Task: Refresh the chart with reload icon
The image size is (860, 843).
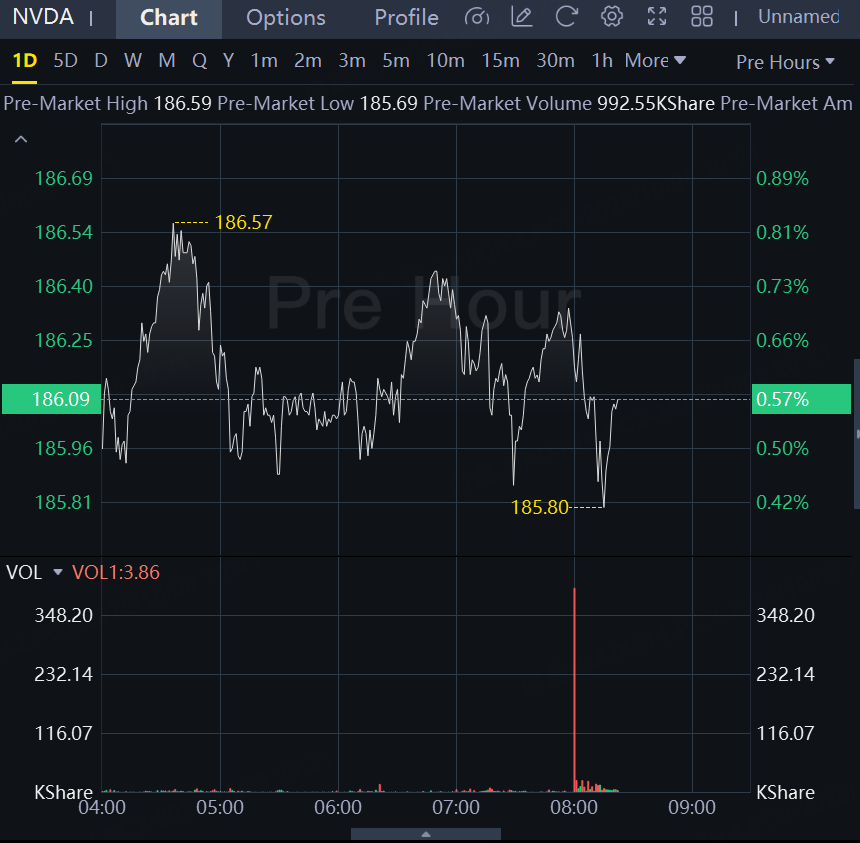Action: point(566,17)
